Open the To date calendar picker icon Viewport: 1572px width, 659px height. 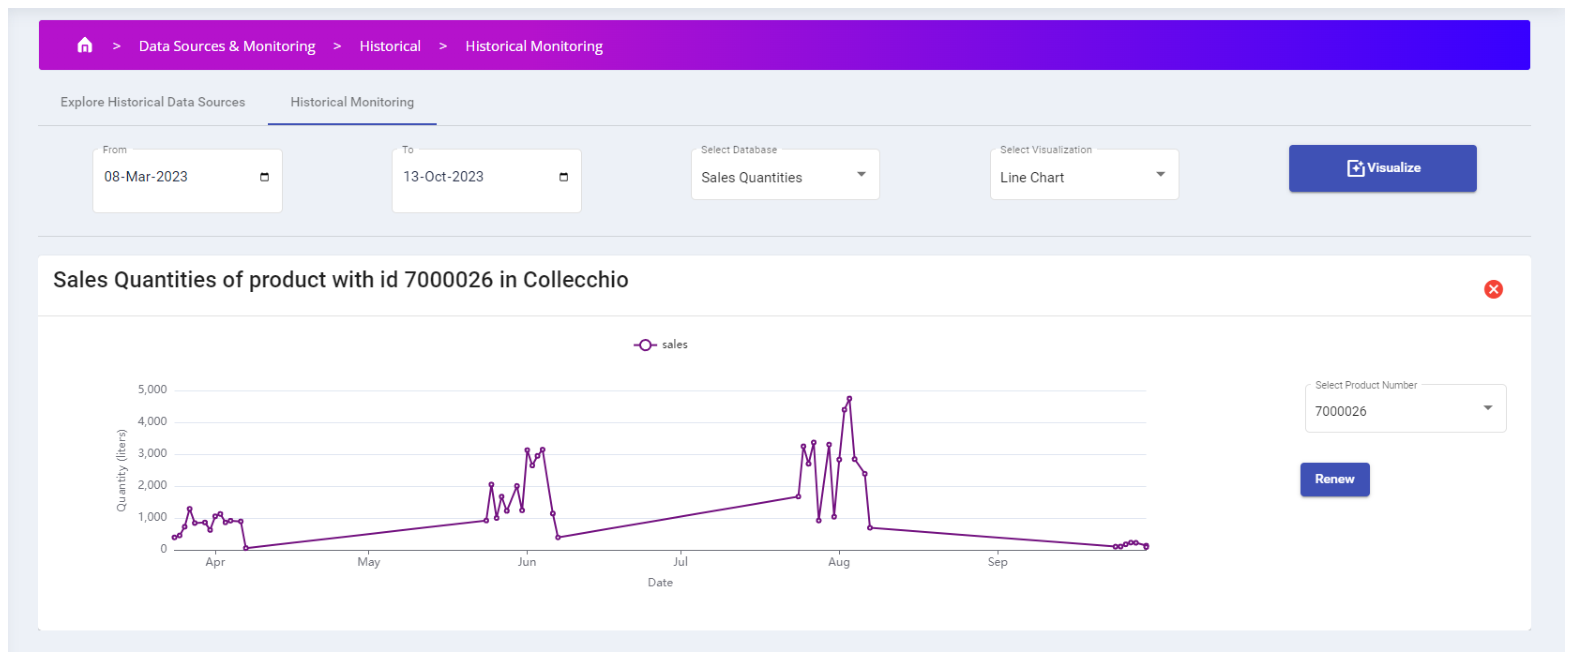563,177
